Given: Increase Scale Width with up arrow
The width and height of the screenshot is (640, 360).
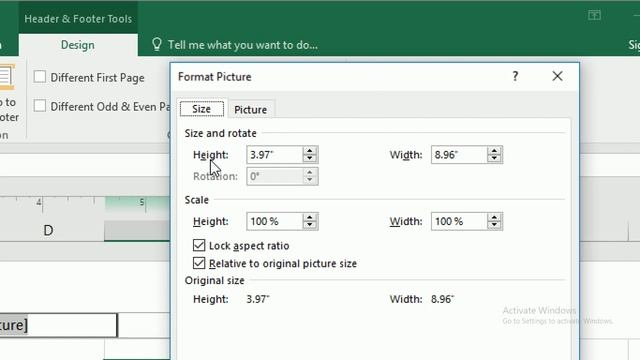Looking at the screenshot, I should [x=494, y=217].
